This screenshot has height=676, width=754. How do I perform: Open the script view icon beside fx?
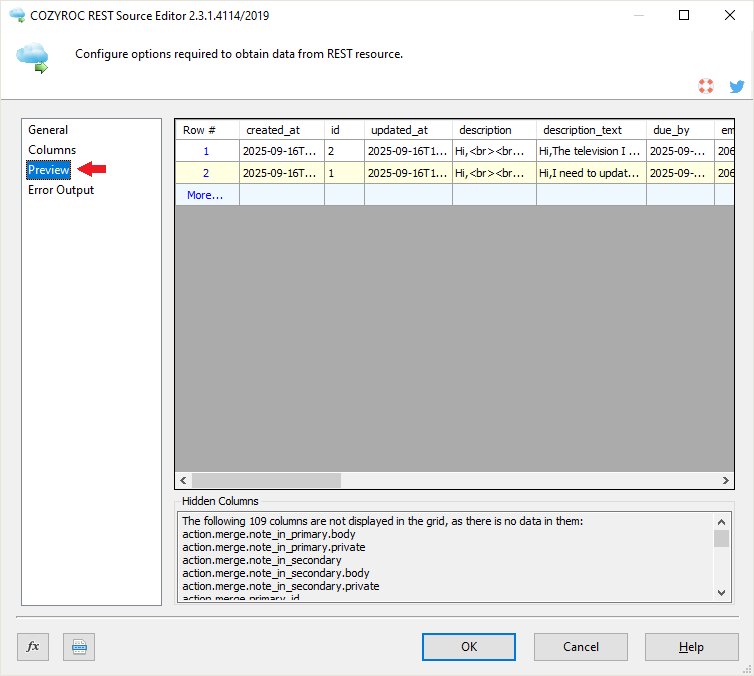click(x=79, y=647)
